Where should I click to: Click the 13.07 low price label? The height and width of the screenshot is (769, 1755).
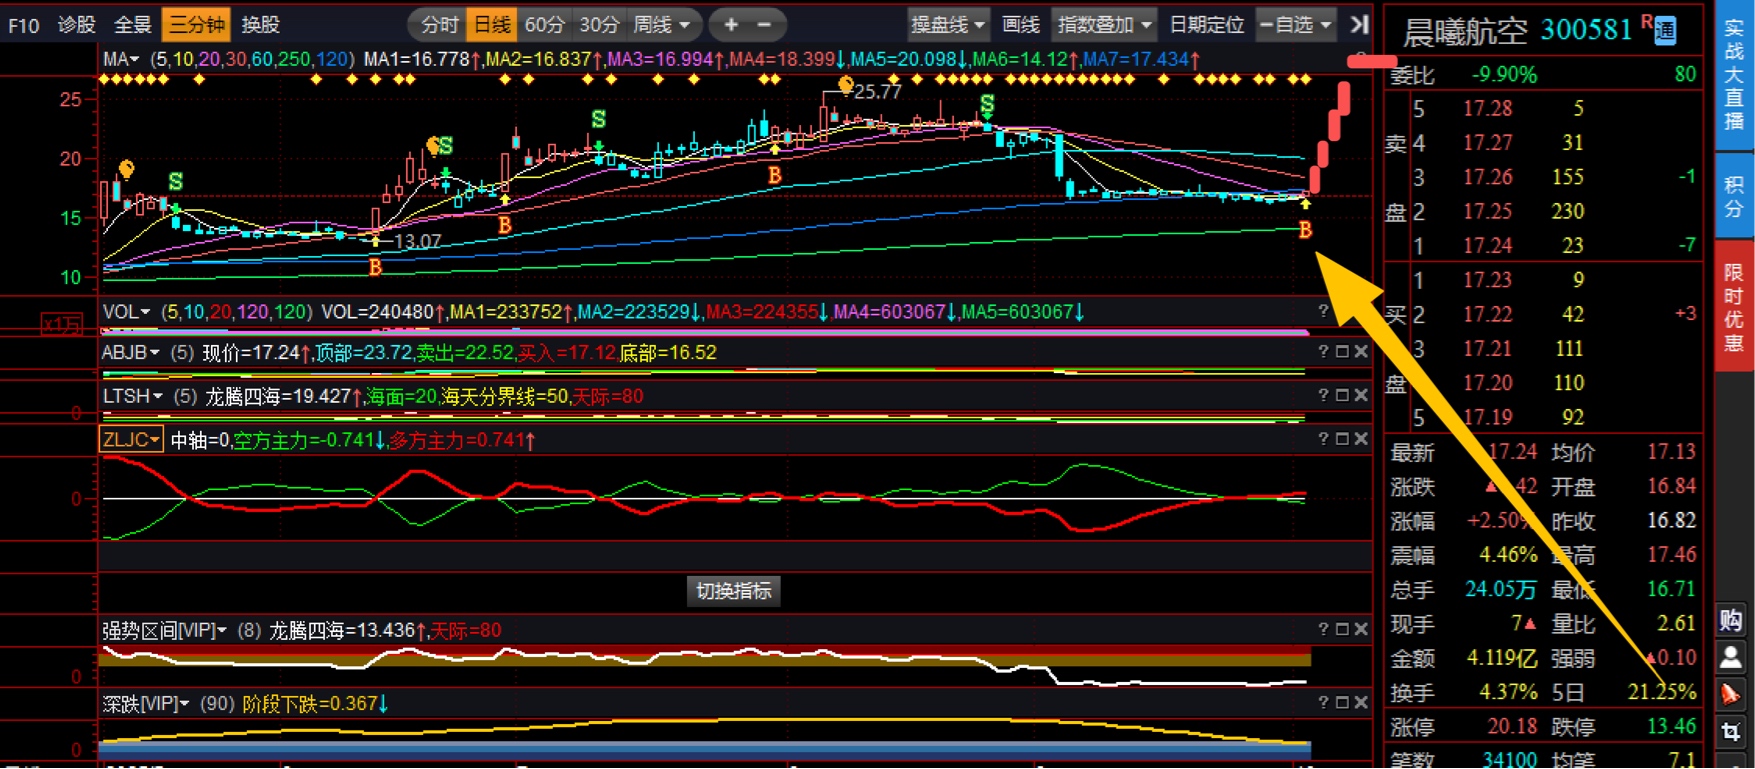(x=418, y=241)
